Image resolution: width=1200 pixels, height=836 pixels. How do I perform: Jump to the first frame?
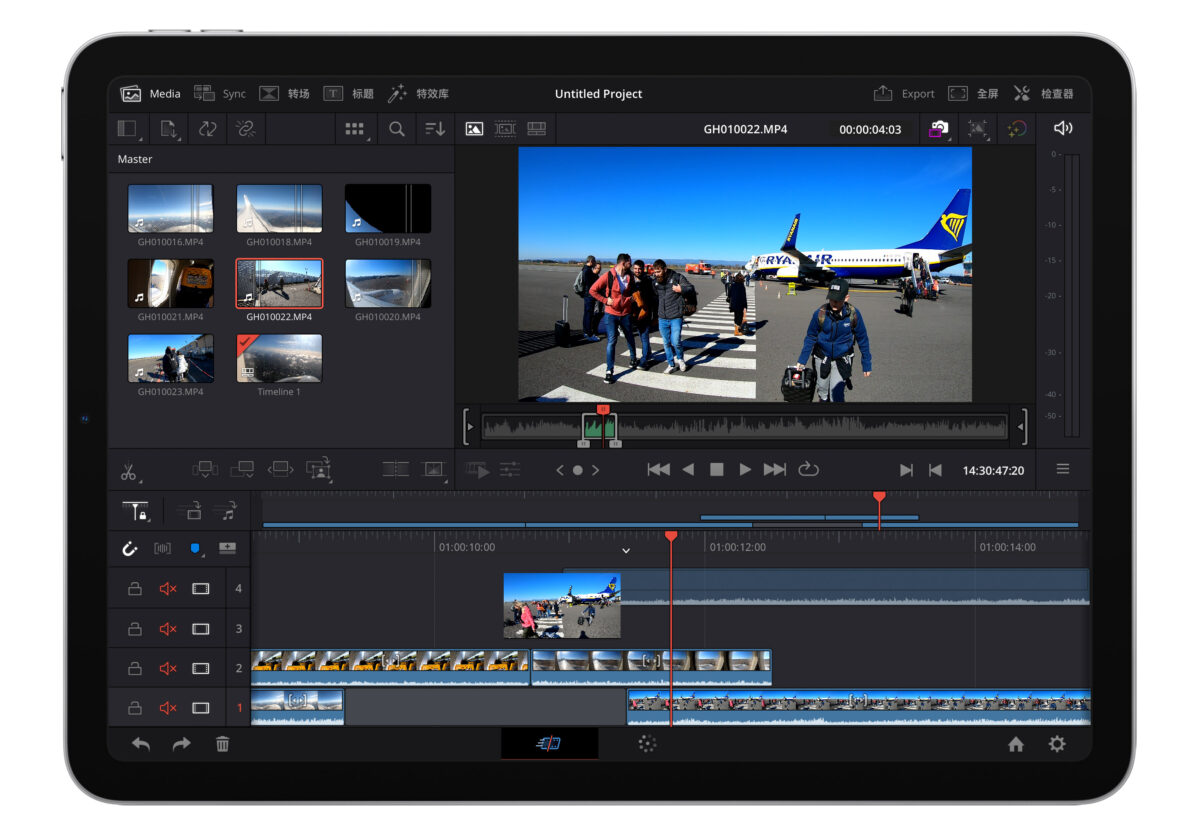[x=658, y=470]
